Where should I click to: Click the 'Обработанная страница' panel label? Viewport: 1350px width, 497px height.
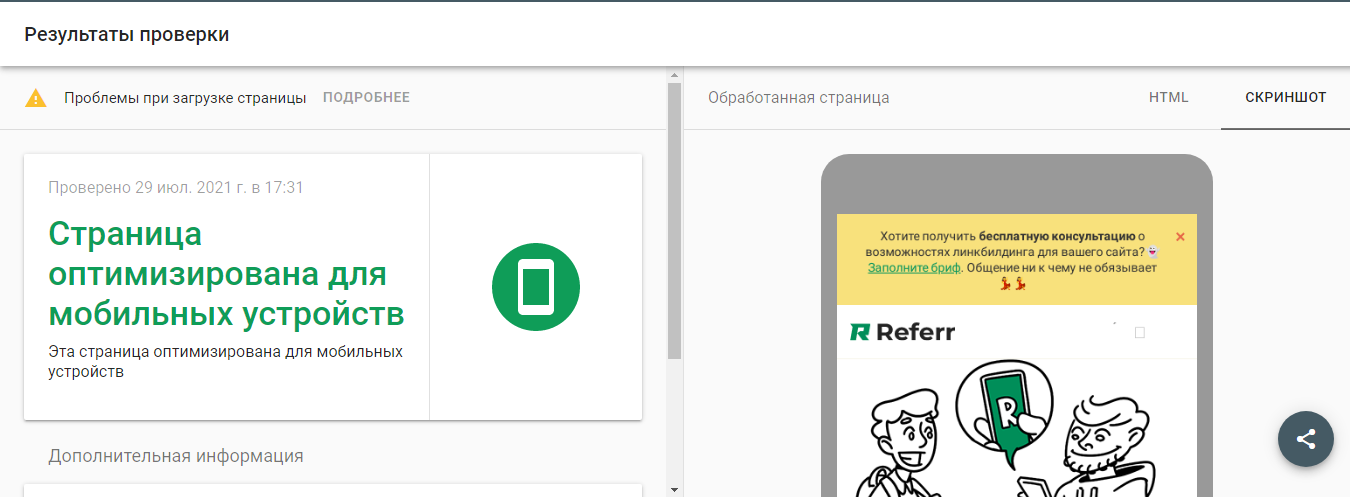[798, 98]
